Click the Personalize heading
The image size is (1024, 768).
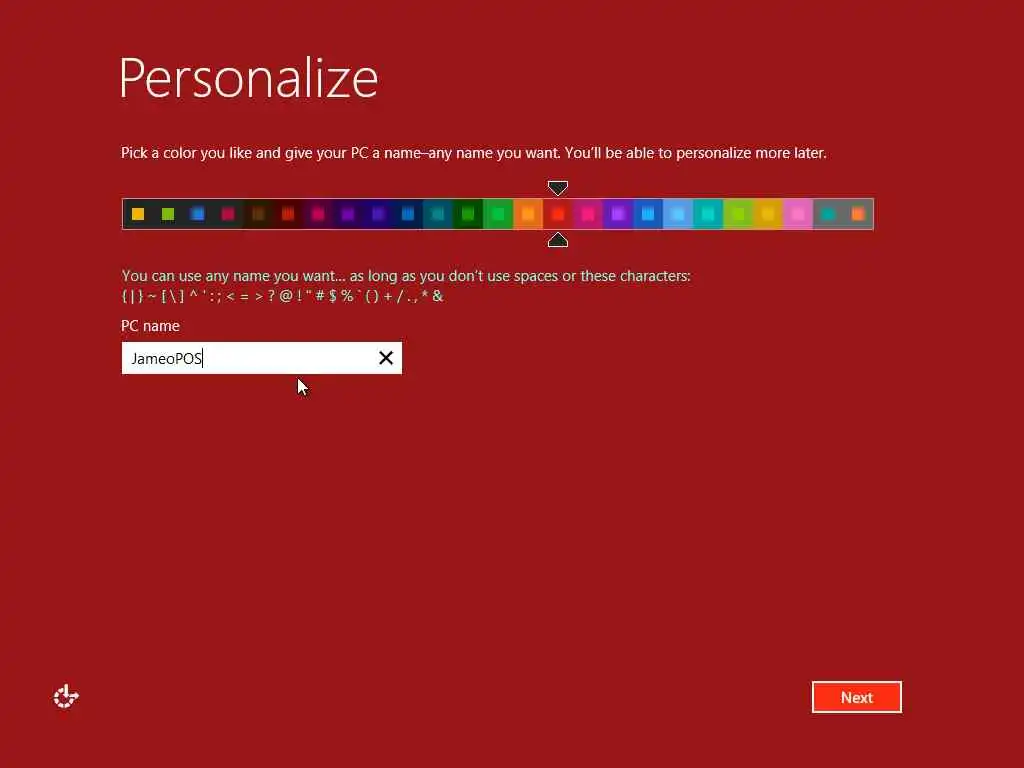[x=249, y=79]
